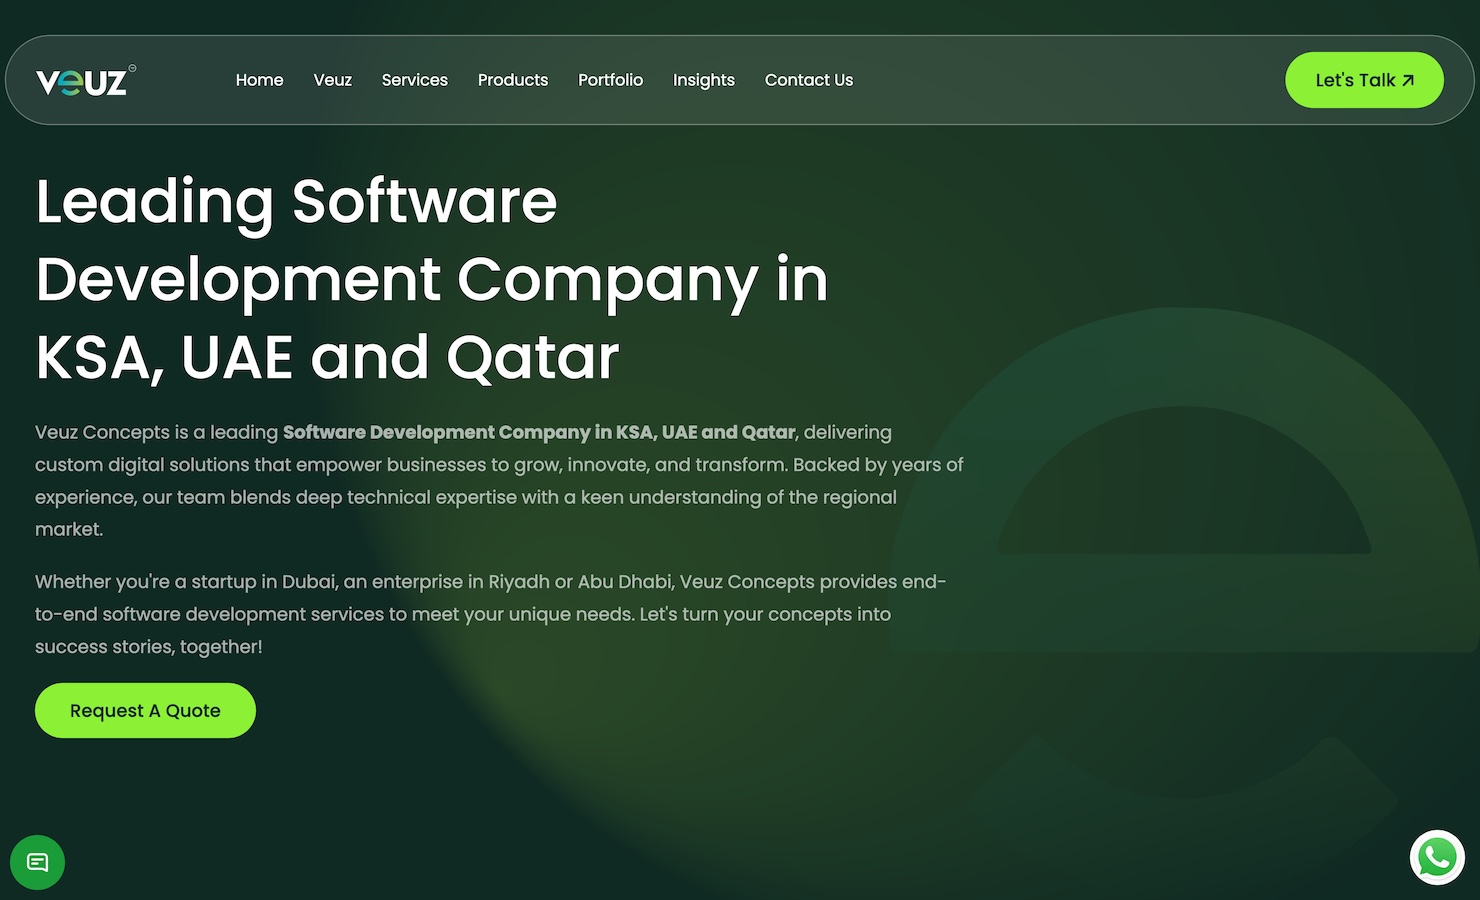The image size is (1480, 900).
Task: Open the Insights menu item
Action: tap(703, 80)
